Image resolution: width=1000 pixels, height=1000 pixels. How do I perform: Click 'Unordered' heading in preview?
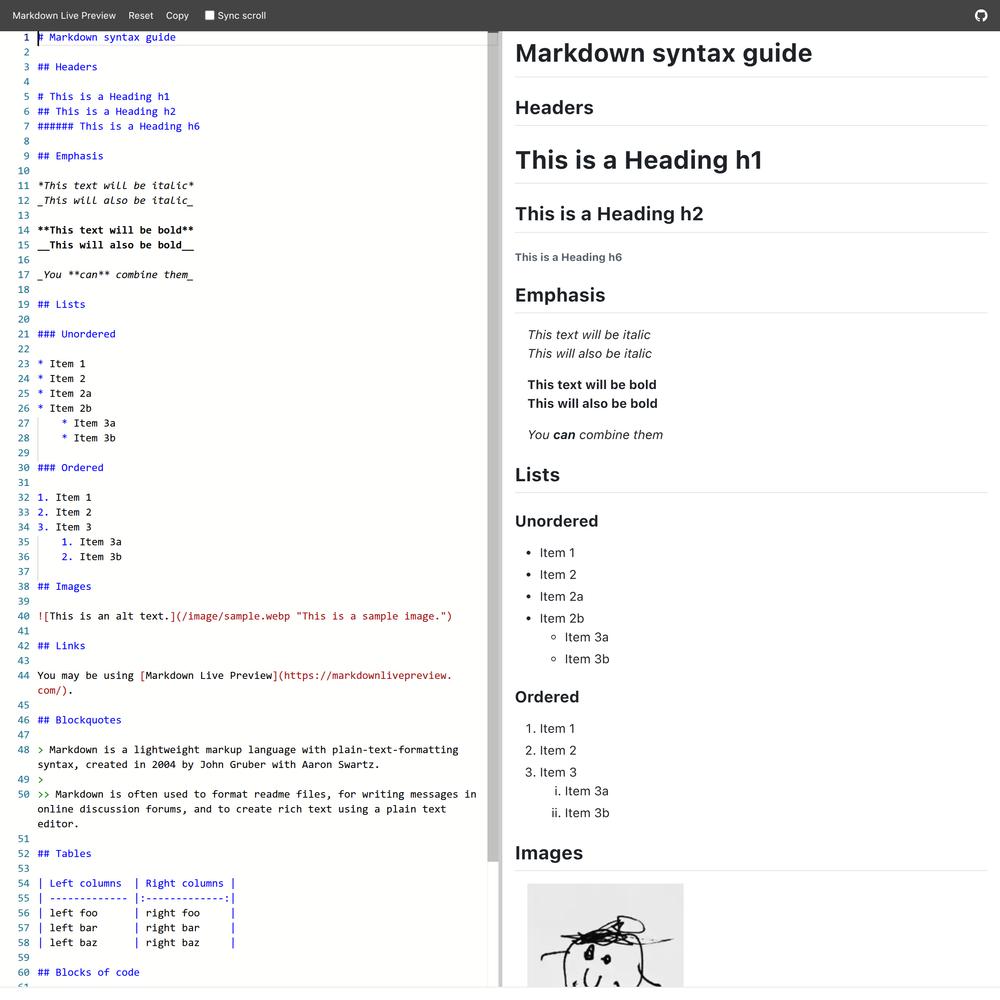(x=556, y=521)
